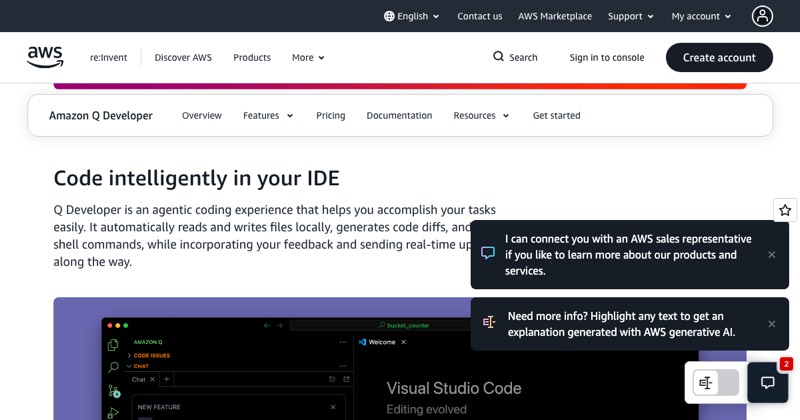Click the Create account button
Viewport: 800px width, 420px height.
point(719,57)
